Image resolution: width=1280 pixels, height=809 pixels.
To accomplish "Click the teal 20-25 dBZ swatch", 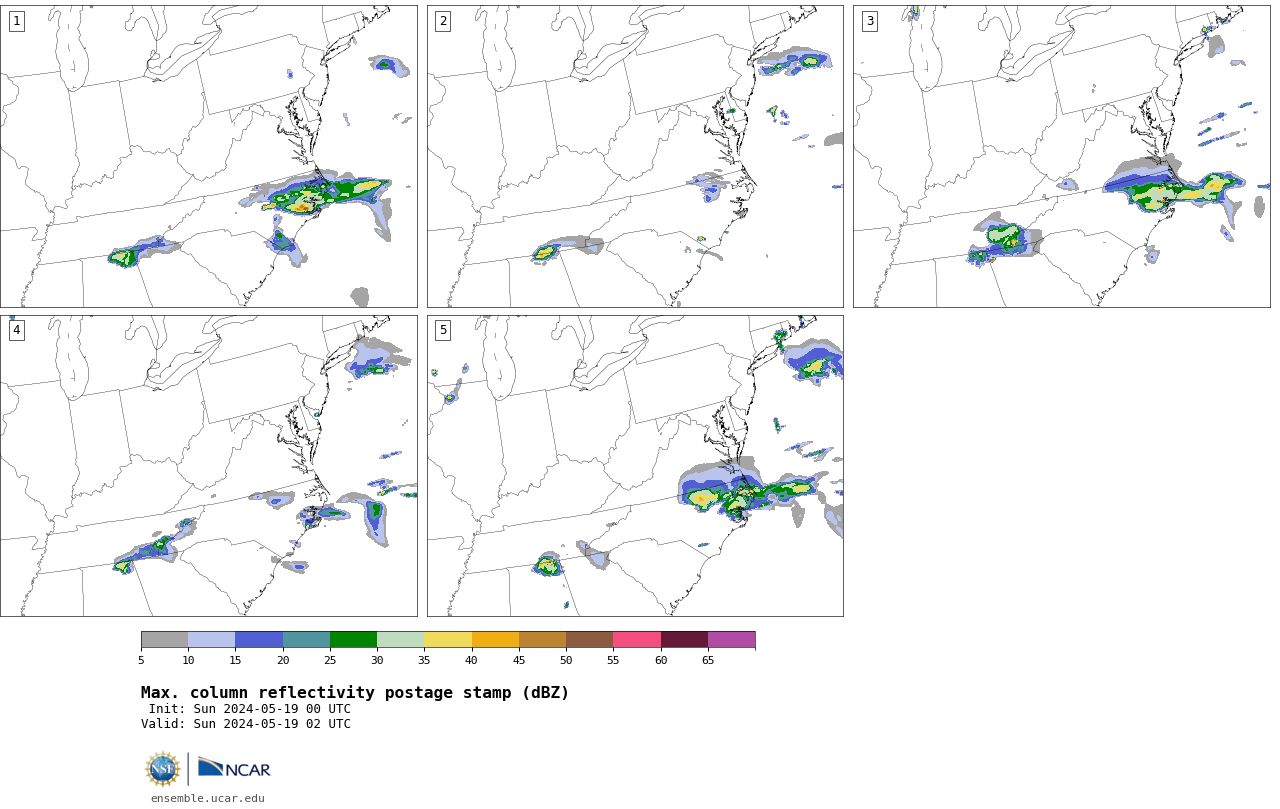I will click(306, 640).
